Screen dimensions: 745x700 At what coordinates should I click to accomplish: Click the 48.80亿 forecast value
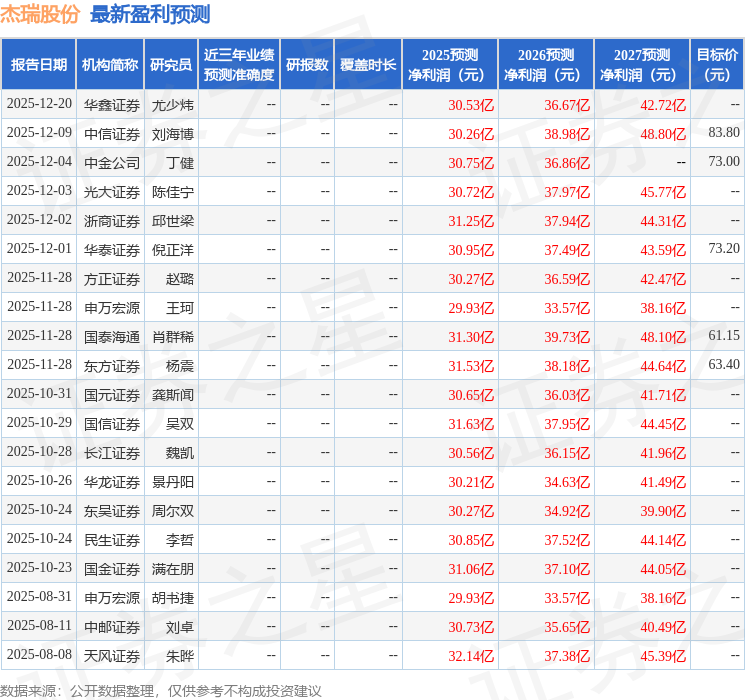click(663, 134)
